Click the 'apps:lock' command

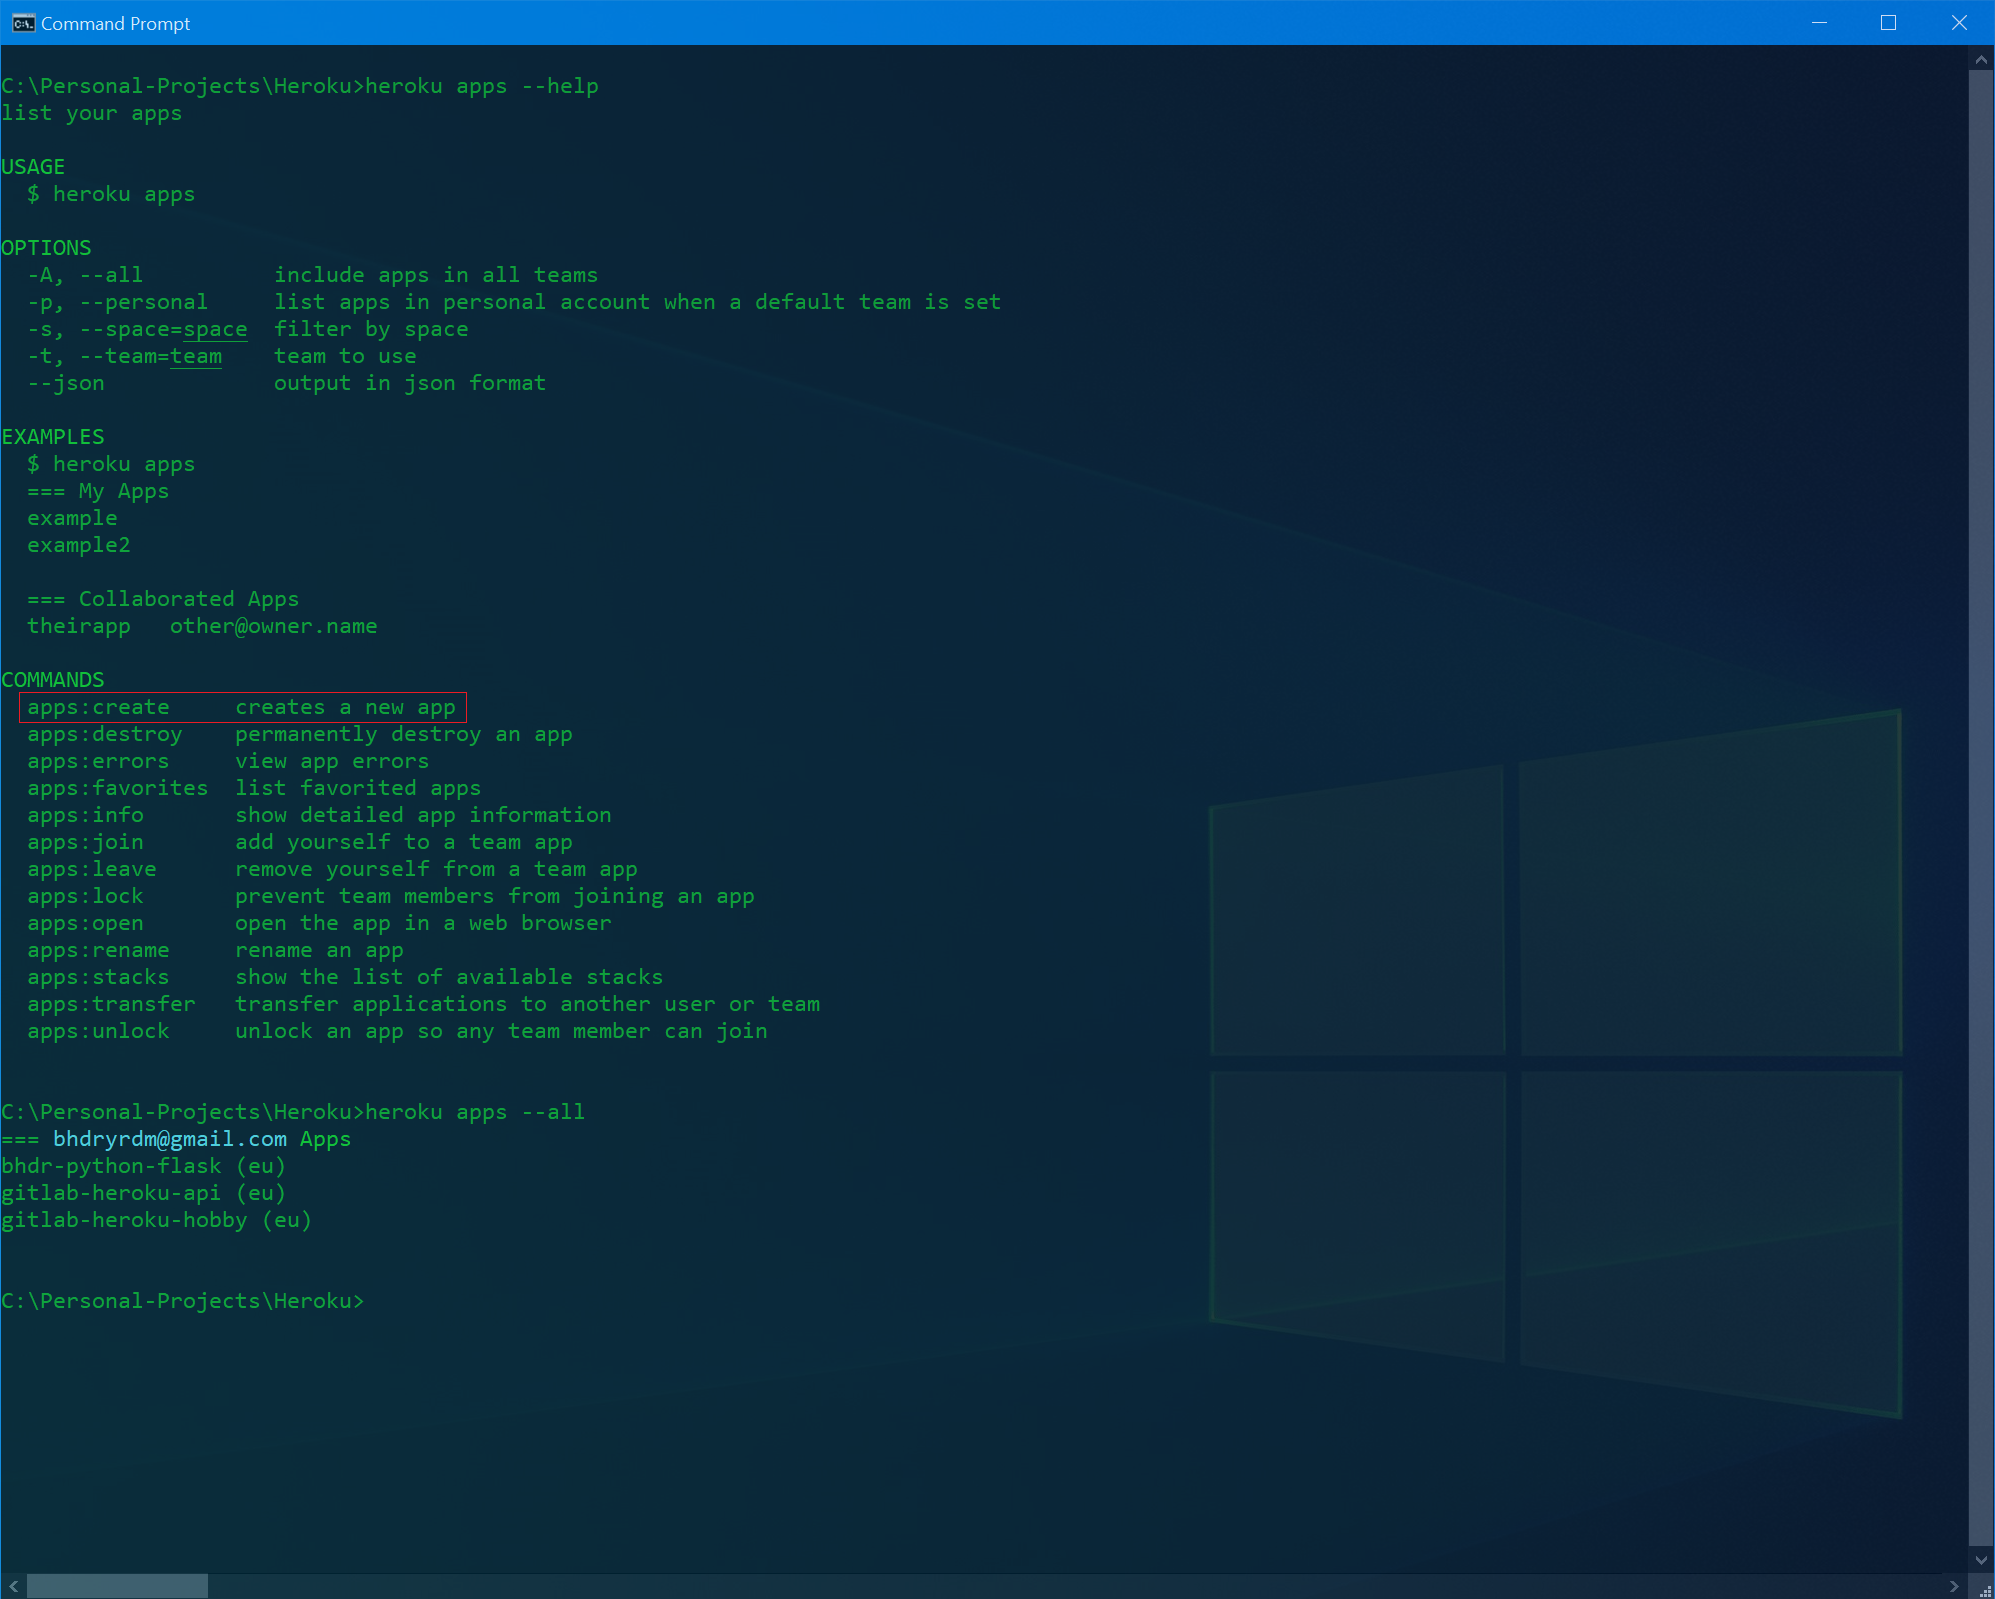click(x=85, y=896)
